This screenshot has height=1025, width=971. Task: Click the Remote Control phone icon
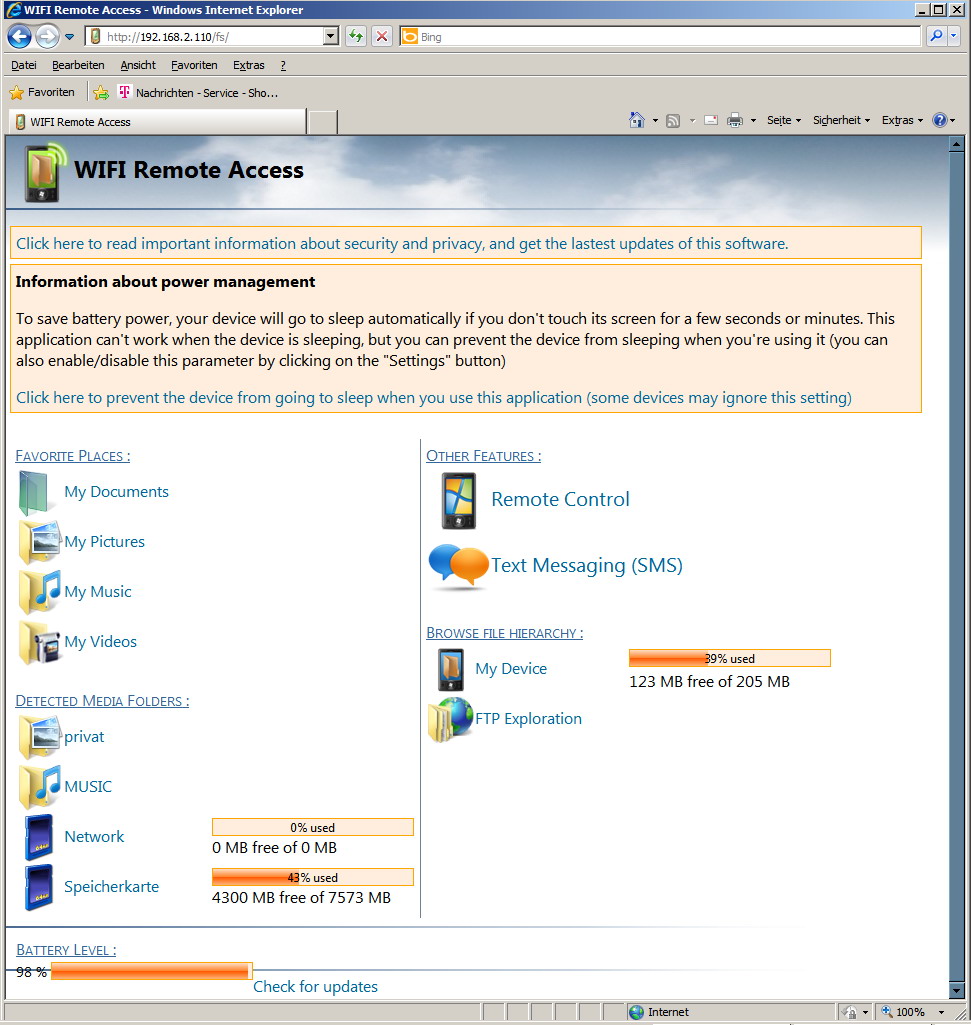point(458,501)
